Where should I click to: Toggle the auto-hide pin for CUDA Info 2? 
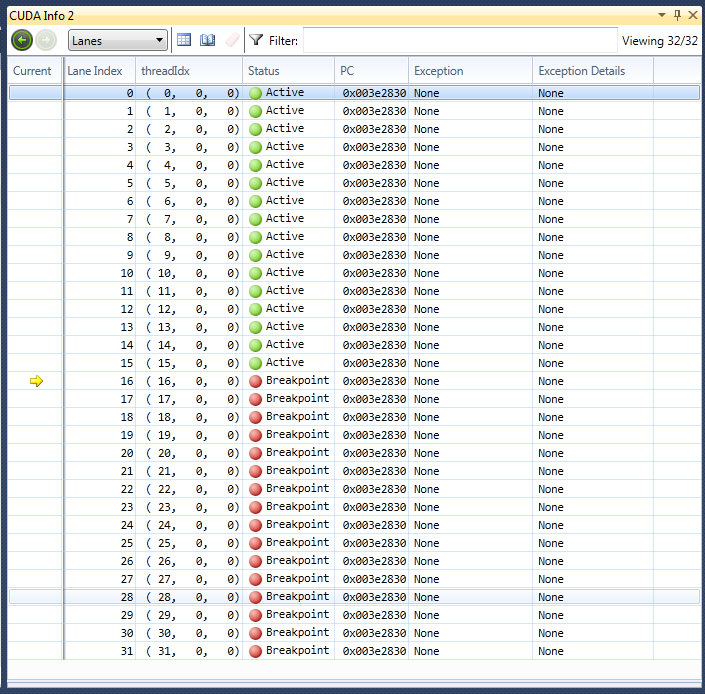tap(677, 14)
